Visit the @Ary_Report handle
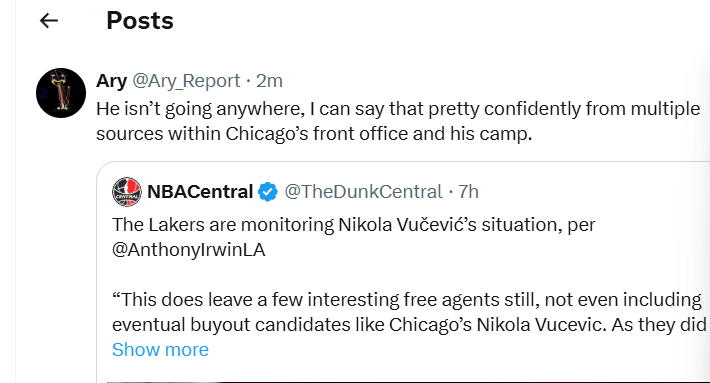The height and width of the screenshot is (383, 710). (186, 81)
